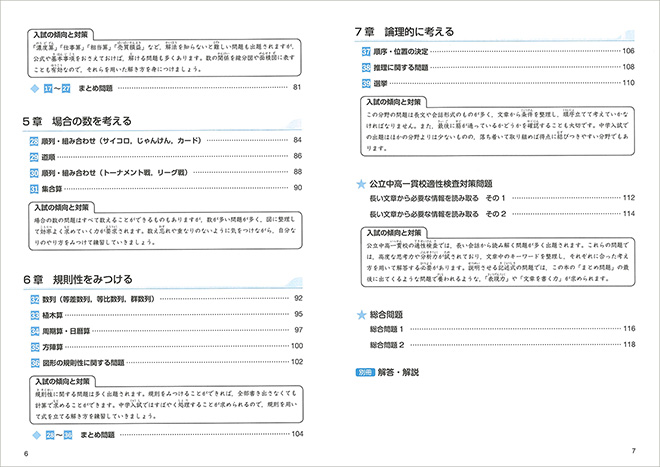Click number badge 30 beside トーナメント戦 entry
Image resolution: width=660 pixels, height=467 pixels.
pos(34,173)
